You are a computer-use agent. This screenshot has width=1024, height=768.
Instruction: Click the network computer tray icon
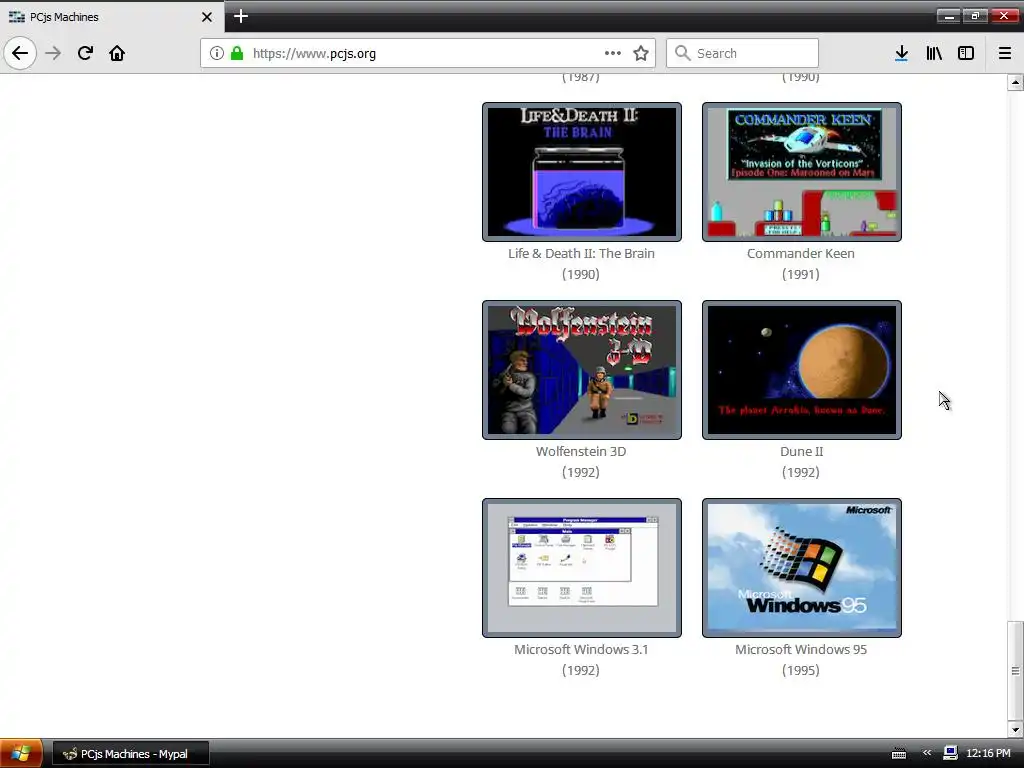(x=950, y=753)
